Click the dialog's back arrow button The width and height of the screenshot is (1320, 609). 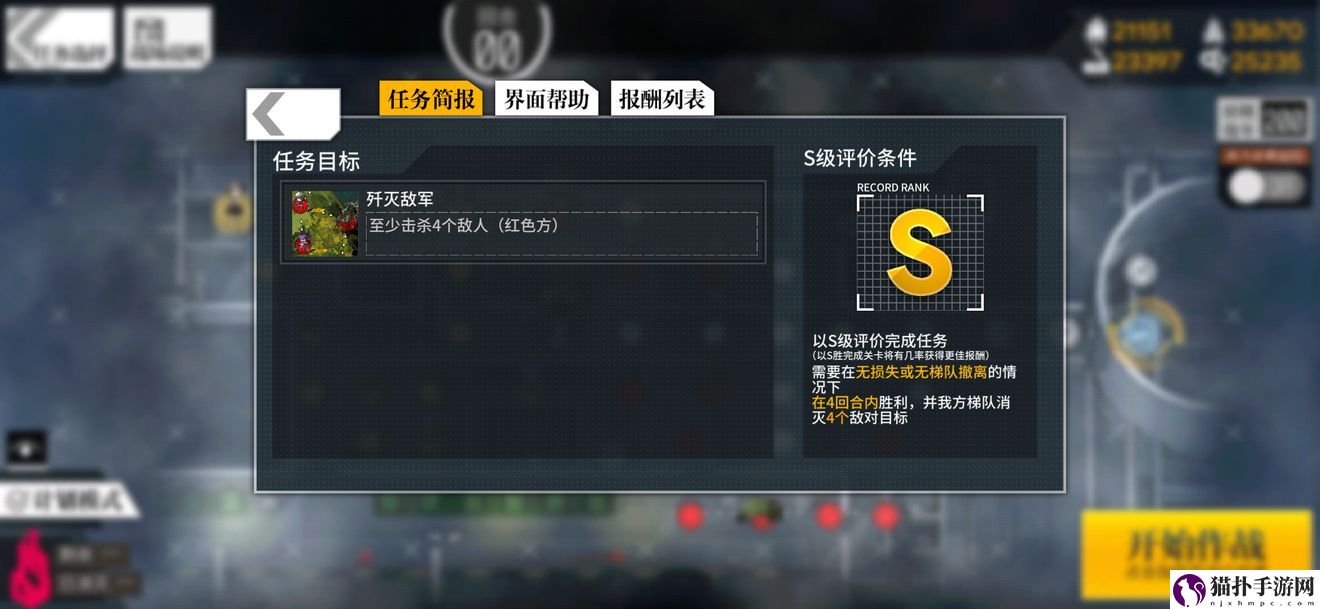coord(293,114)
